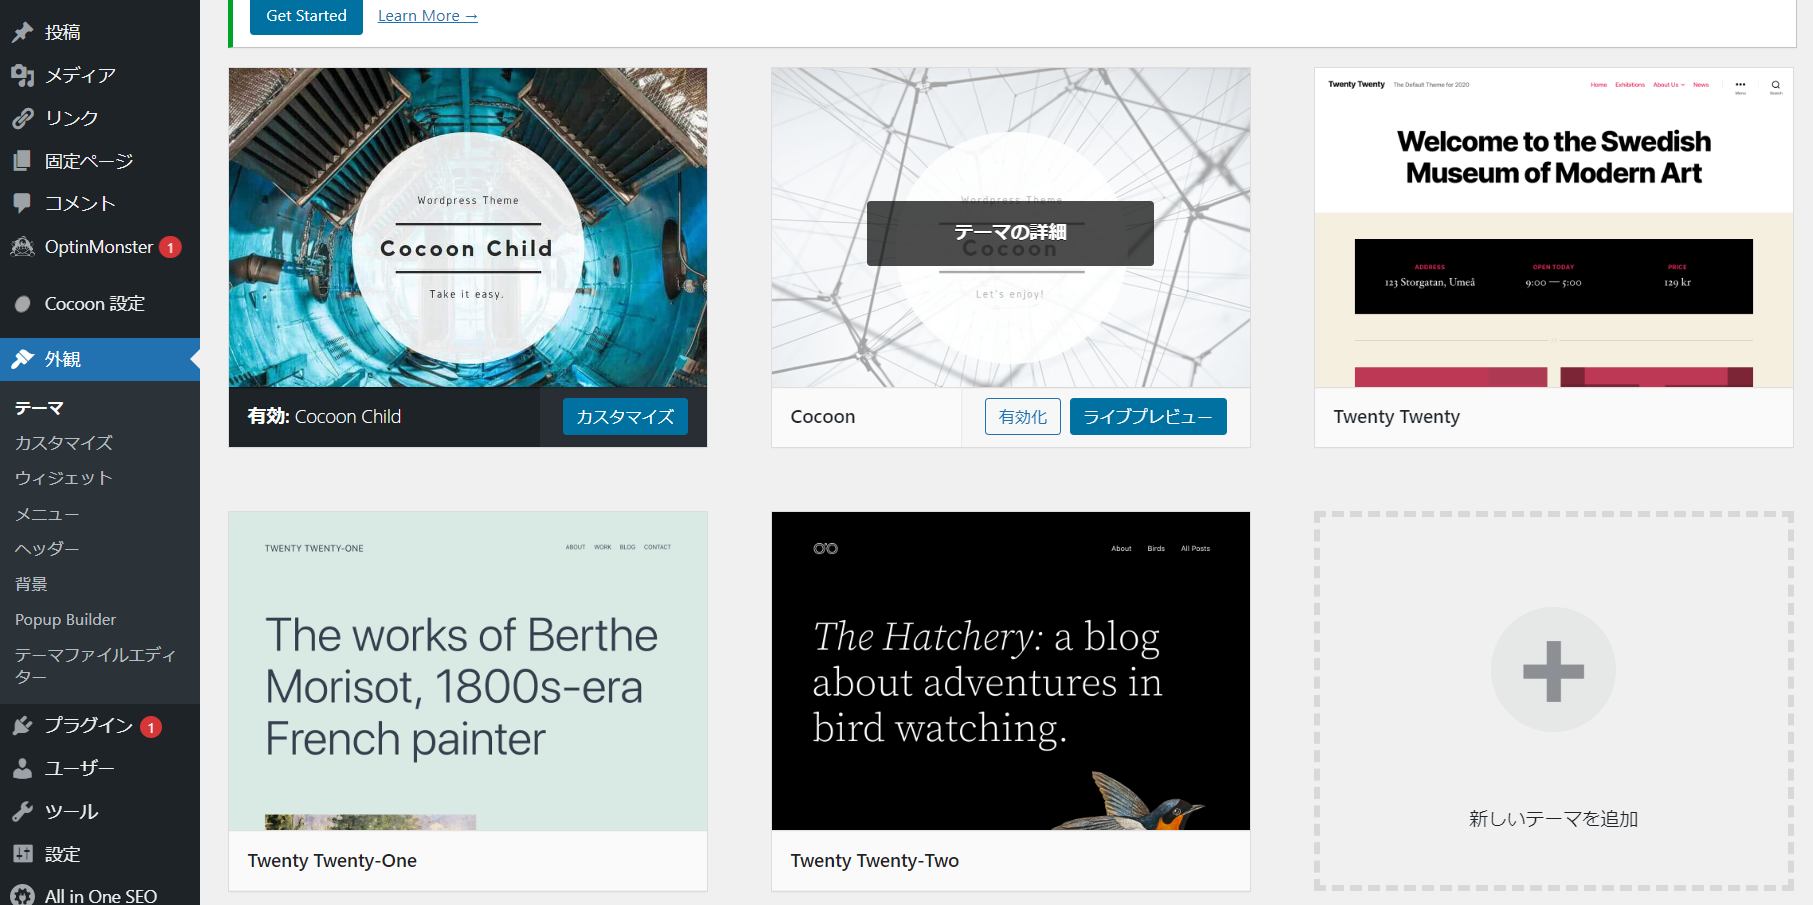Click the wrench icon beside ツール
Screen dimensions: 1813x905
coord(22,811)
